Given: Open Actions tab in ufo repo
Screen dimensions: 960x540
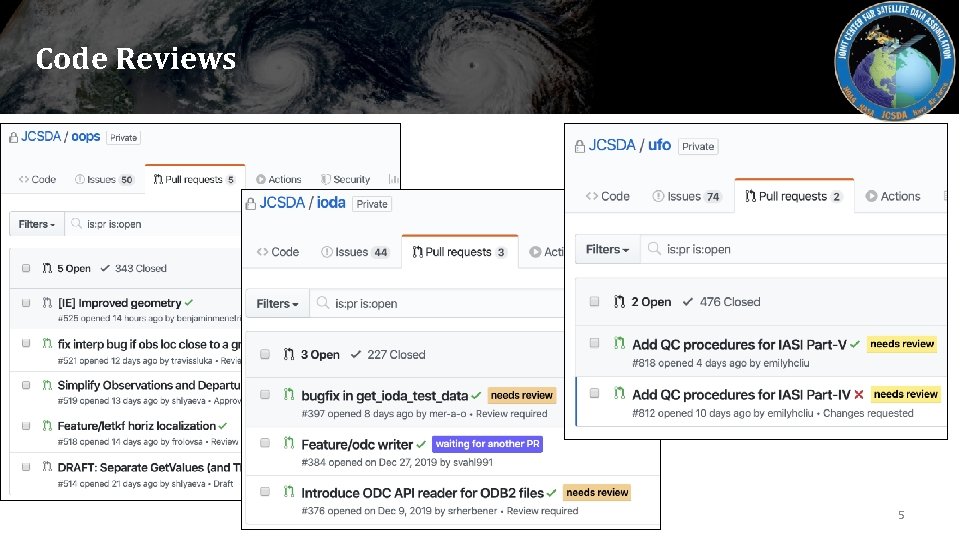Looking at the screenshot, I should pyautogui.click(x=893, y=196).
